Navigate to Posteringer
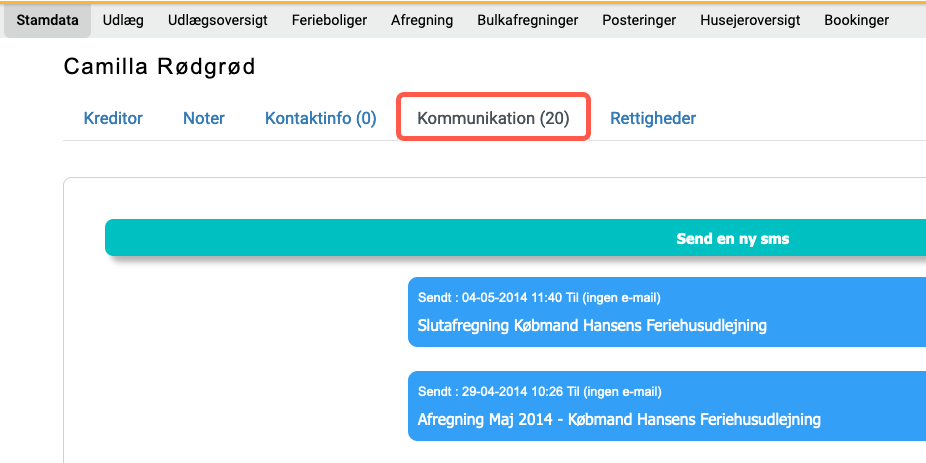 coord(639,20)
